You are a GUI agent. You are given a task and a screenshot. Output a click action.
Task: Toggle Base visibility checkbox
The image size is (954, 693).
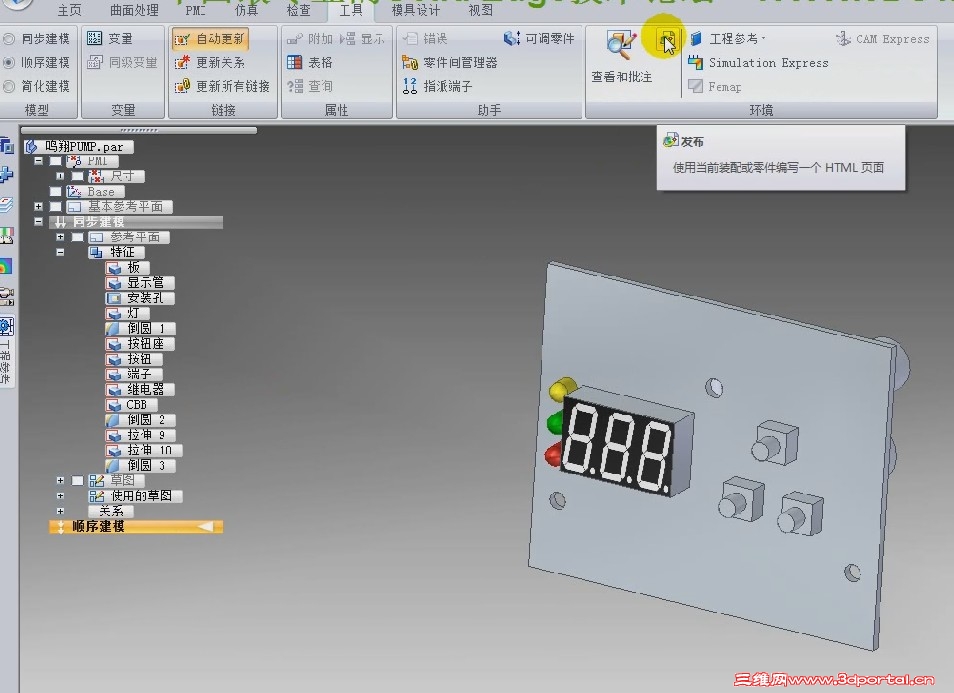click(x=55, y=192)
